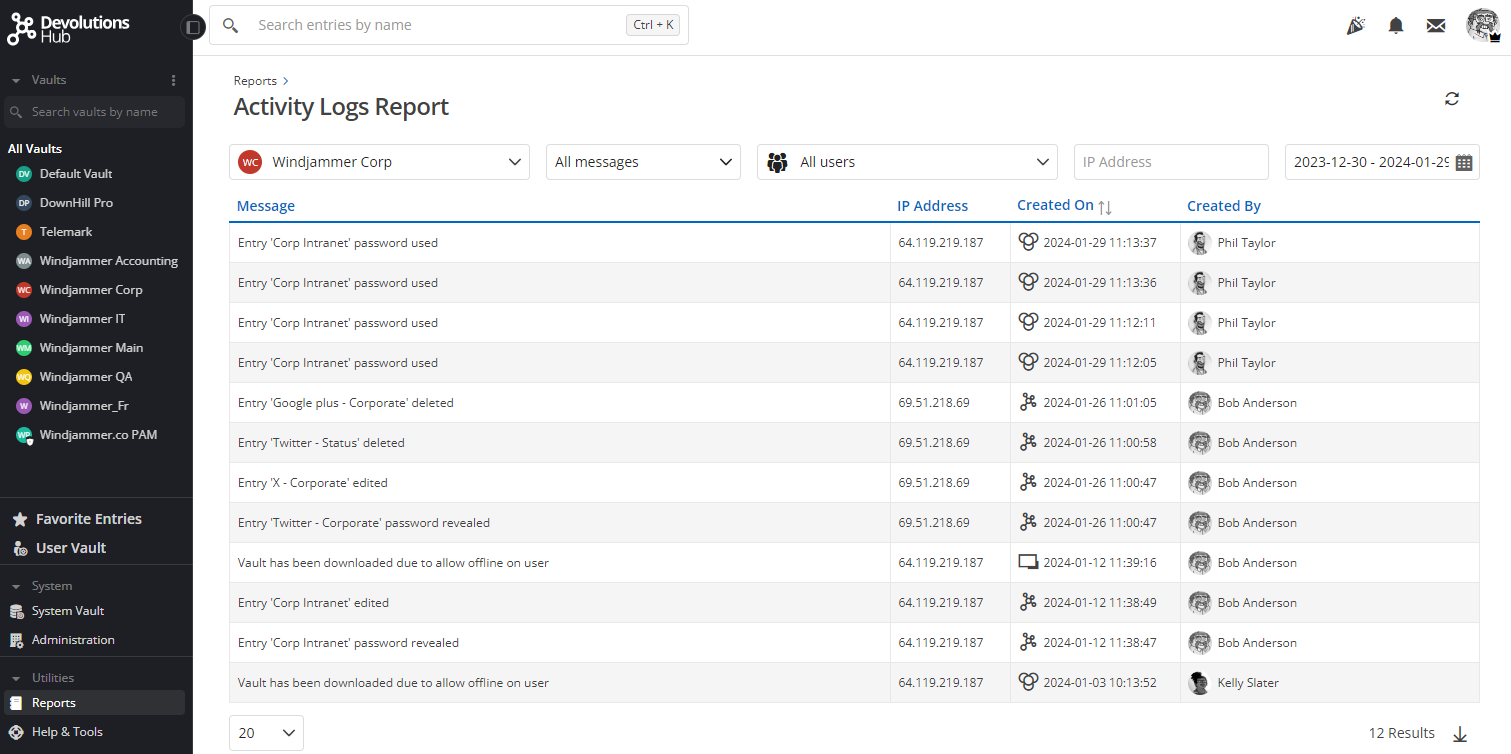Viewport: 1511px width, 754px height.
Task: Click 'Entry 'X - Corporate' edited' message
Action: click(x=313, y=483)
